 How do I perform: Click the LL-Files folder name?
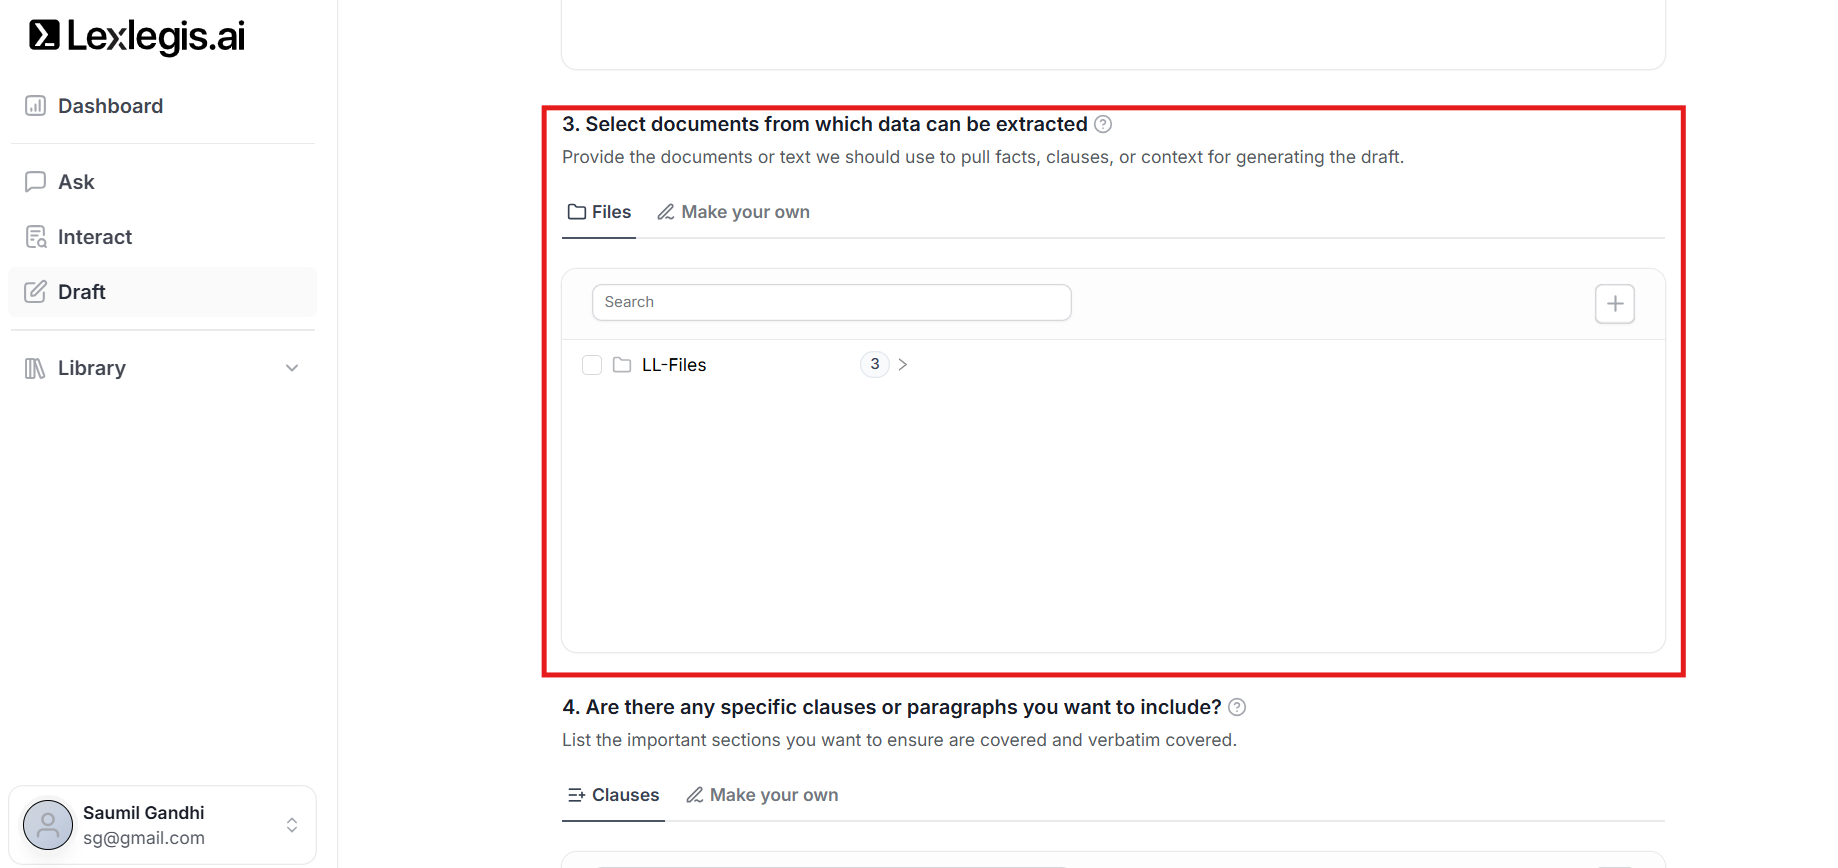674,365
